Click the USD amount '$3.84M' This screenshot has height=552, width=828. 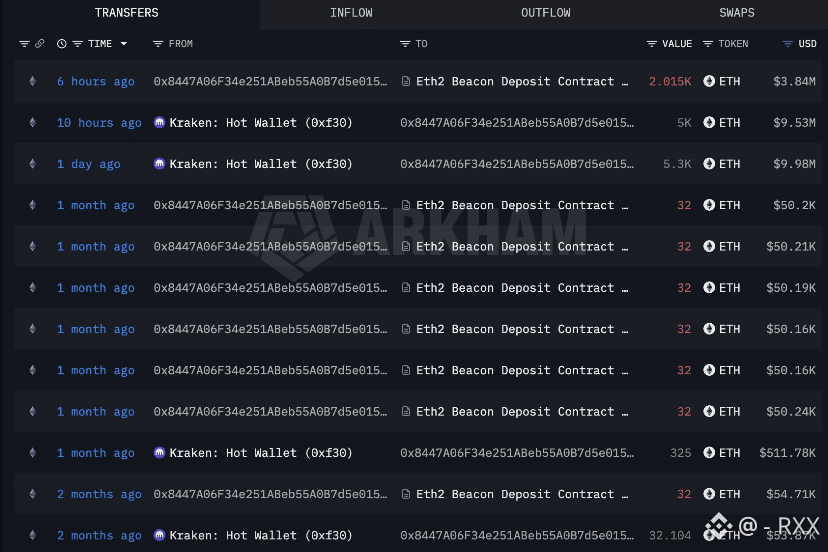794,81
